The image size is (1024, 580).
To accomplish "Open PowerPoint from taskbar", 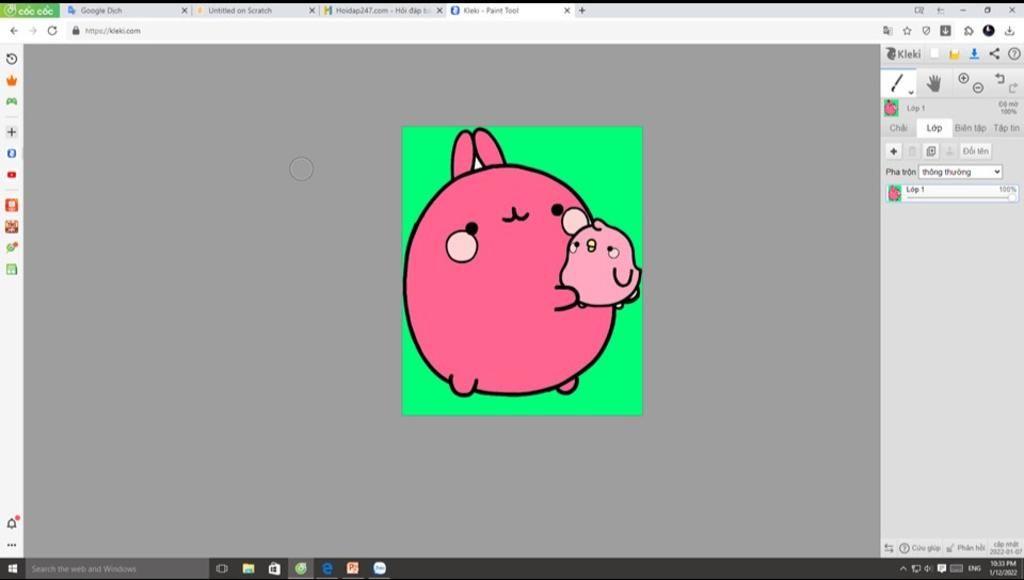I will click(353, 569).
